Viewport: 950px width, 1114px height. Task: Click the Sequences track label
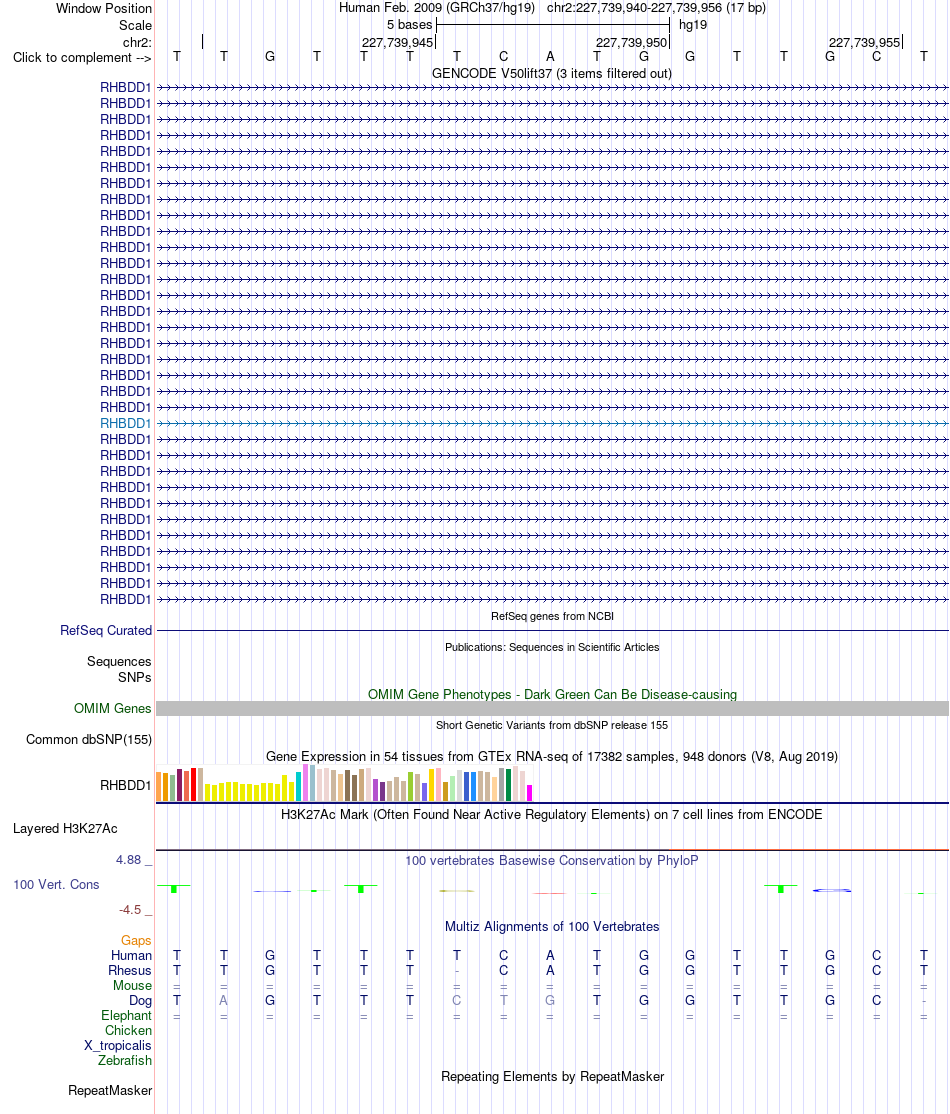[119, 661]
